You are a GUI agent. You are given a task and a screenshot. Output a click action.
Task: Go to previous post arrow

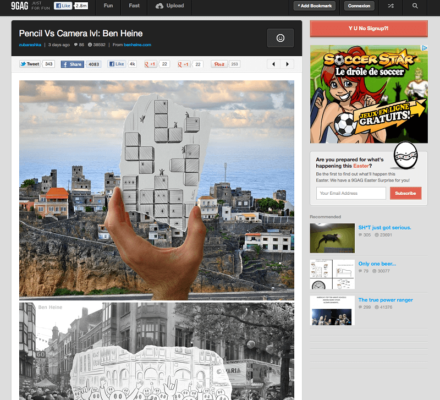point(274,64)
